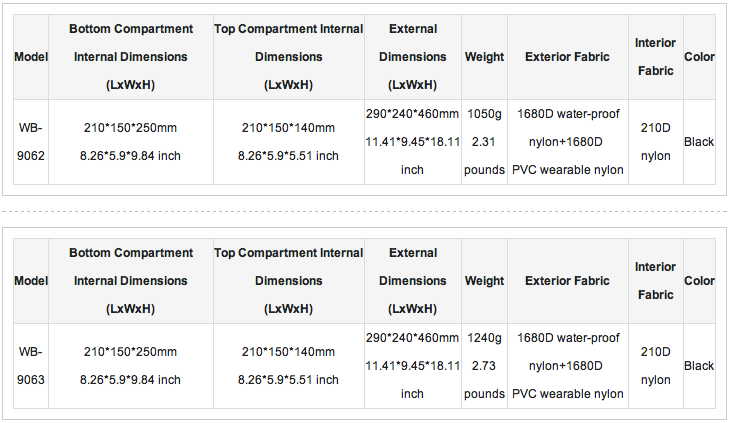Click the Black color cell for WB-9062
The height and width of the screenshot is (423, 730).
(699, 141)
